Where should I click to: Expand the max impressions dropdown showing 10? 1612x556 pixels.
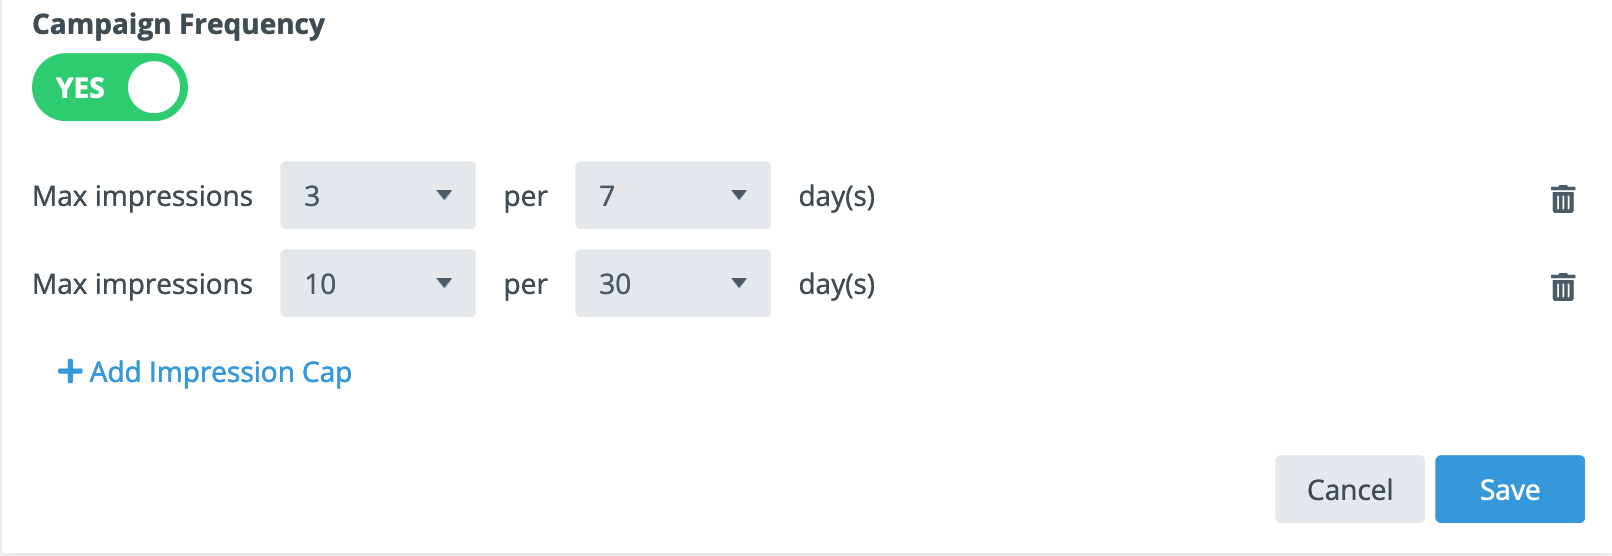[378, 284]
